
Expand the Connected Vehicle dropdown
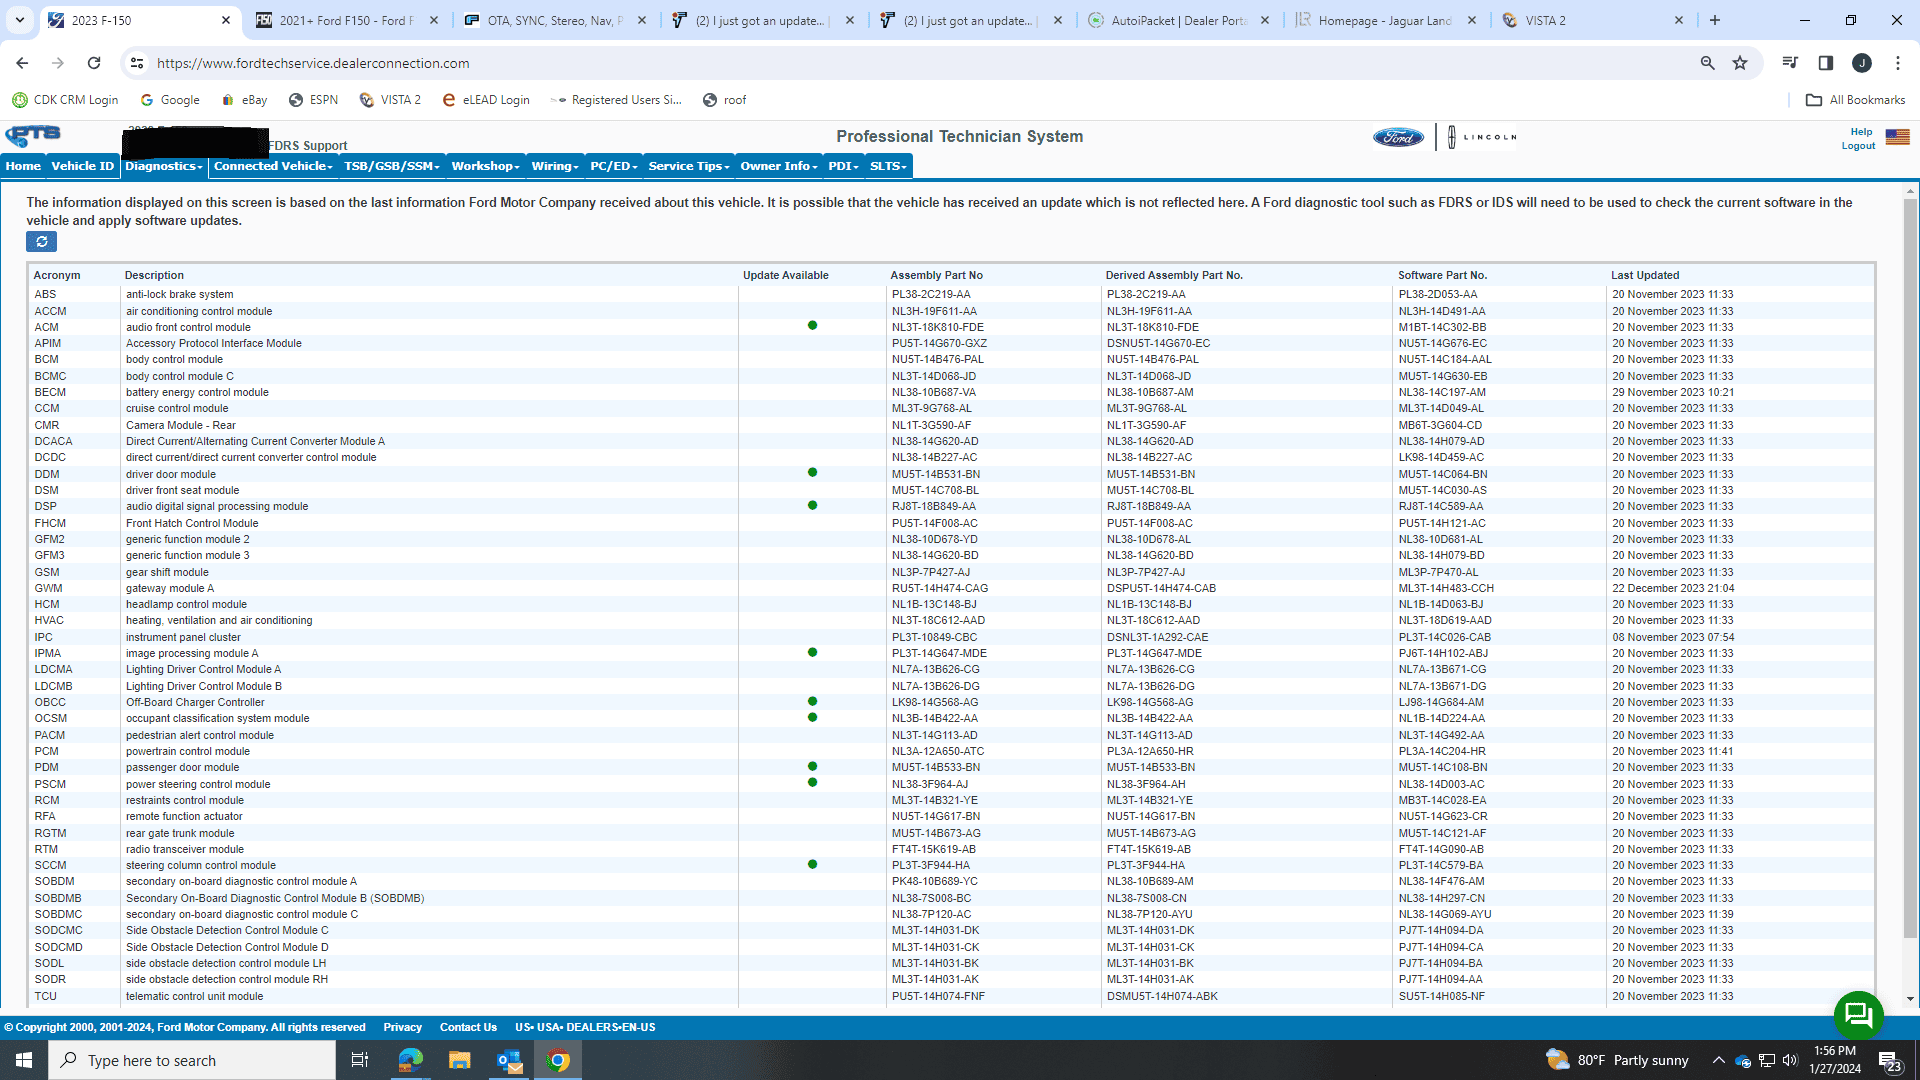[272, 166]
